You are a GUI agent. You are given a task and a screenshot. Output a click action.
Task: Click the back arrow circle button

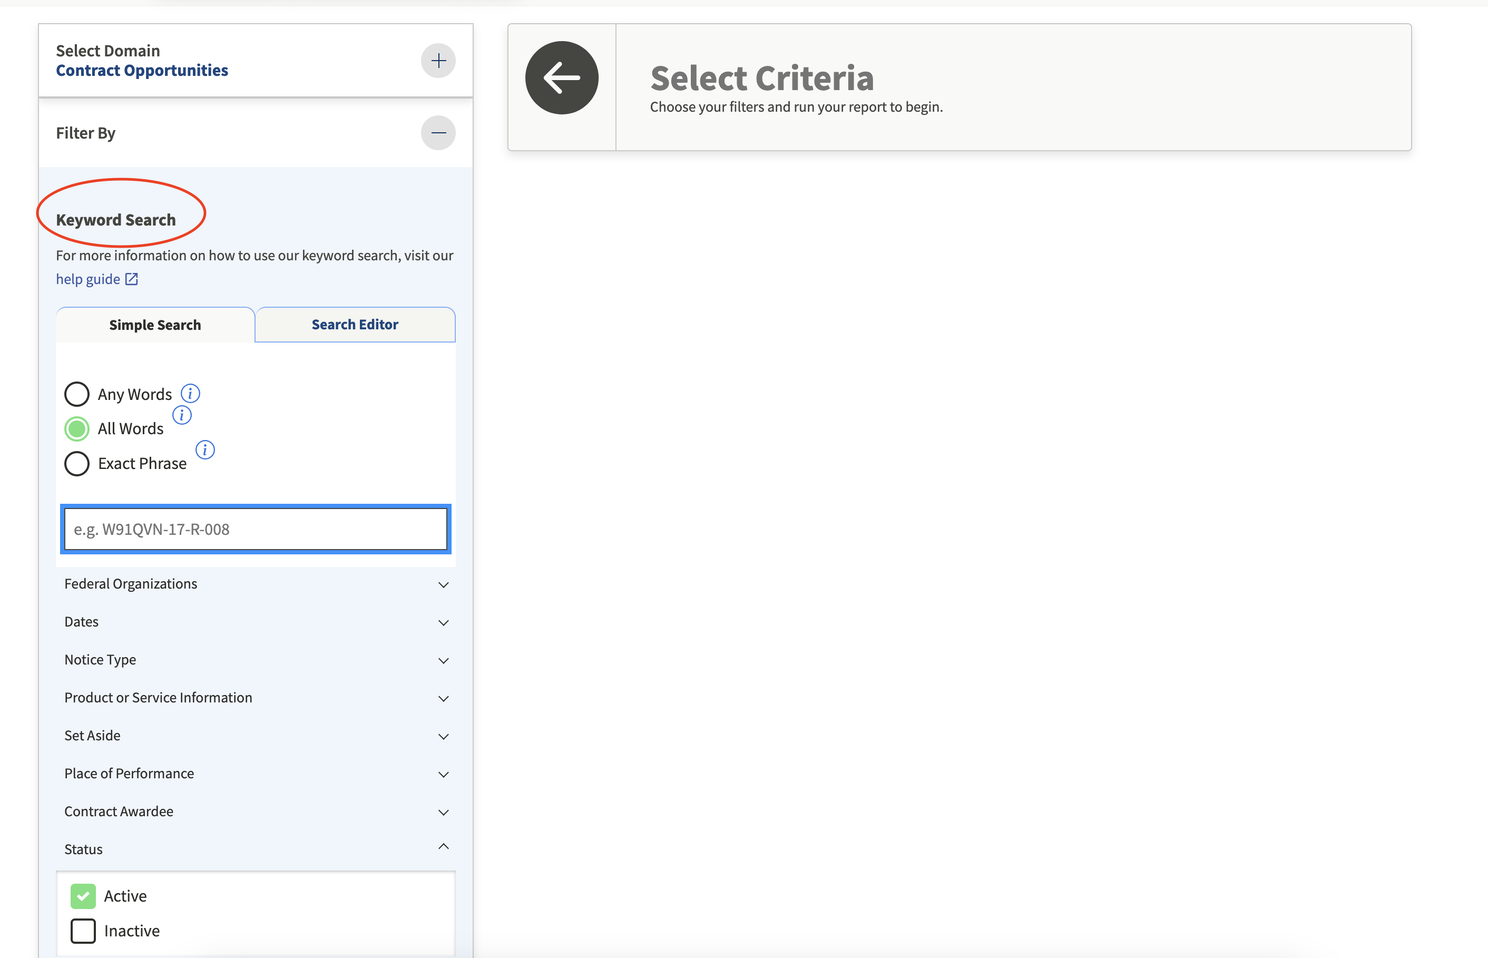(562, 78)
